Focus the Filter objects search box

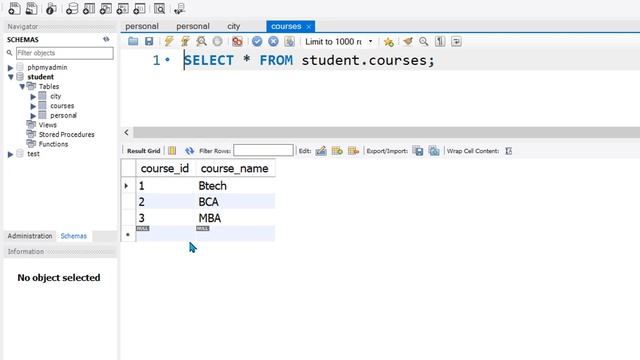click(64, 53)
